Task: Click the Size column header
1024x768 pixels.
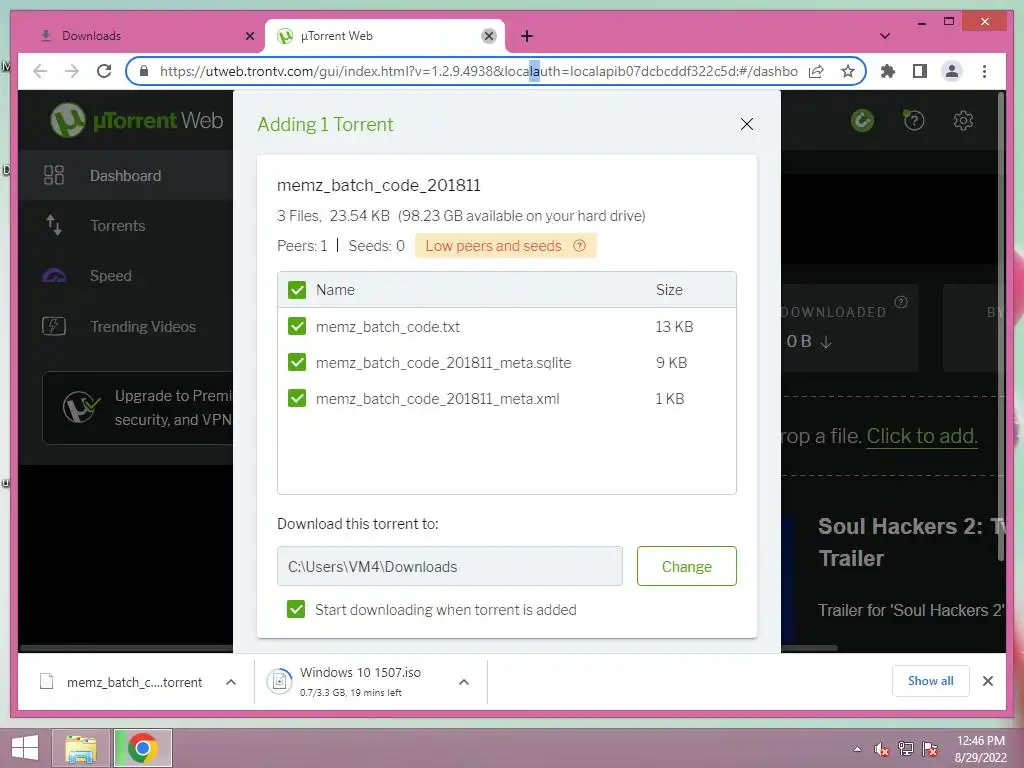Action: point(669,290)
